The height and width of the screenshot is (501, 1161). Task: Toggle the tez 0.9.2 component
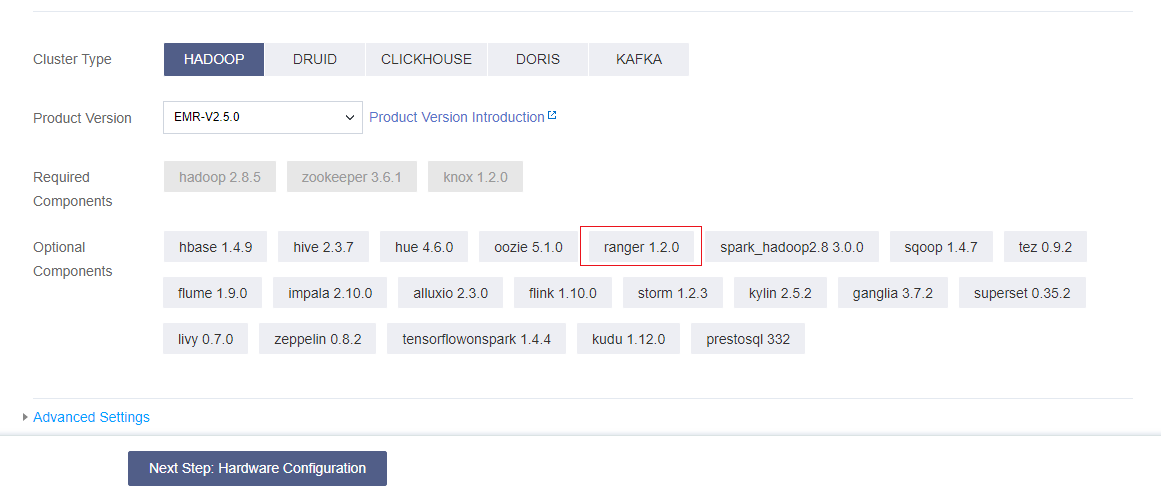click(1045, 246)
